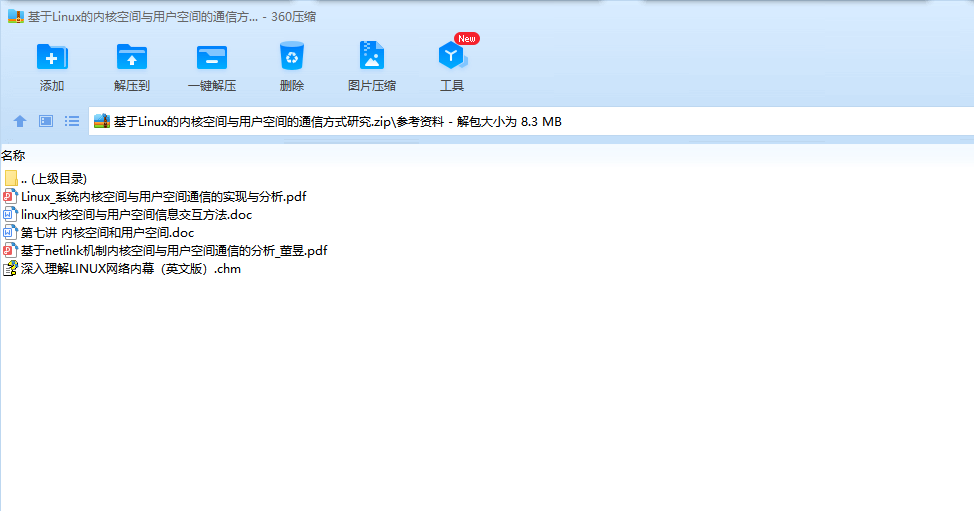The height and width of the screenshot is (511, 974).
Task: Click the zip archive icon in path bar
Action: click(x=102, y=121)
